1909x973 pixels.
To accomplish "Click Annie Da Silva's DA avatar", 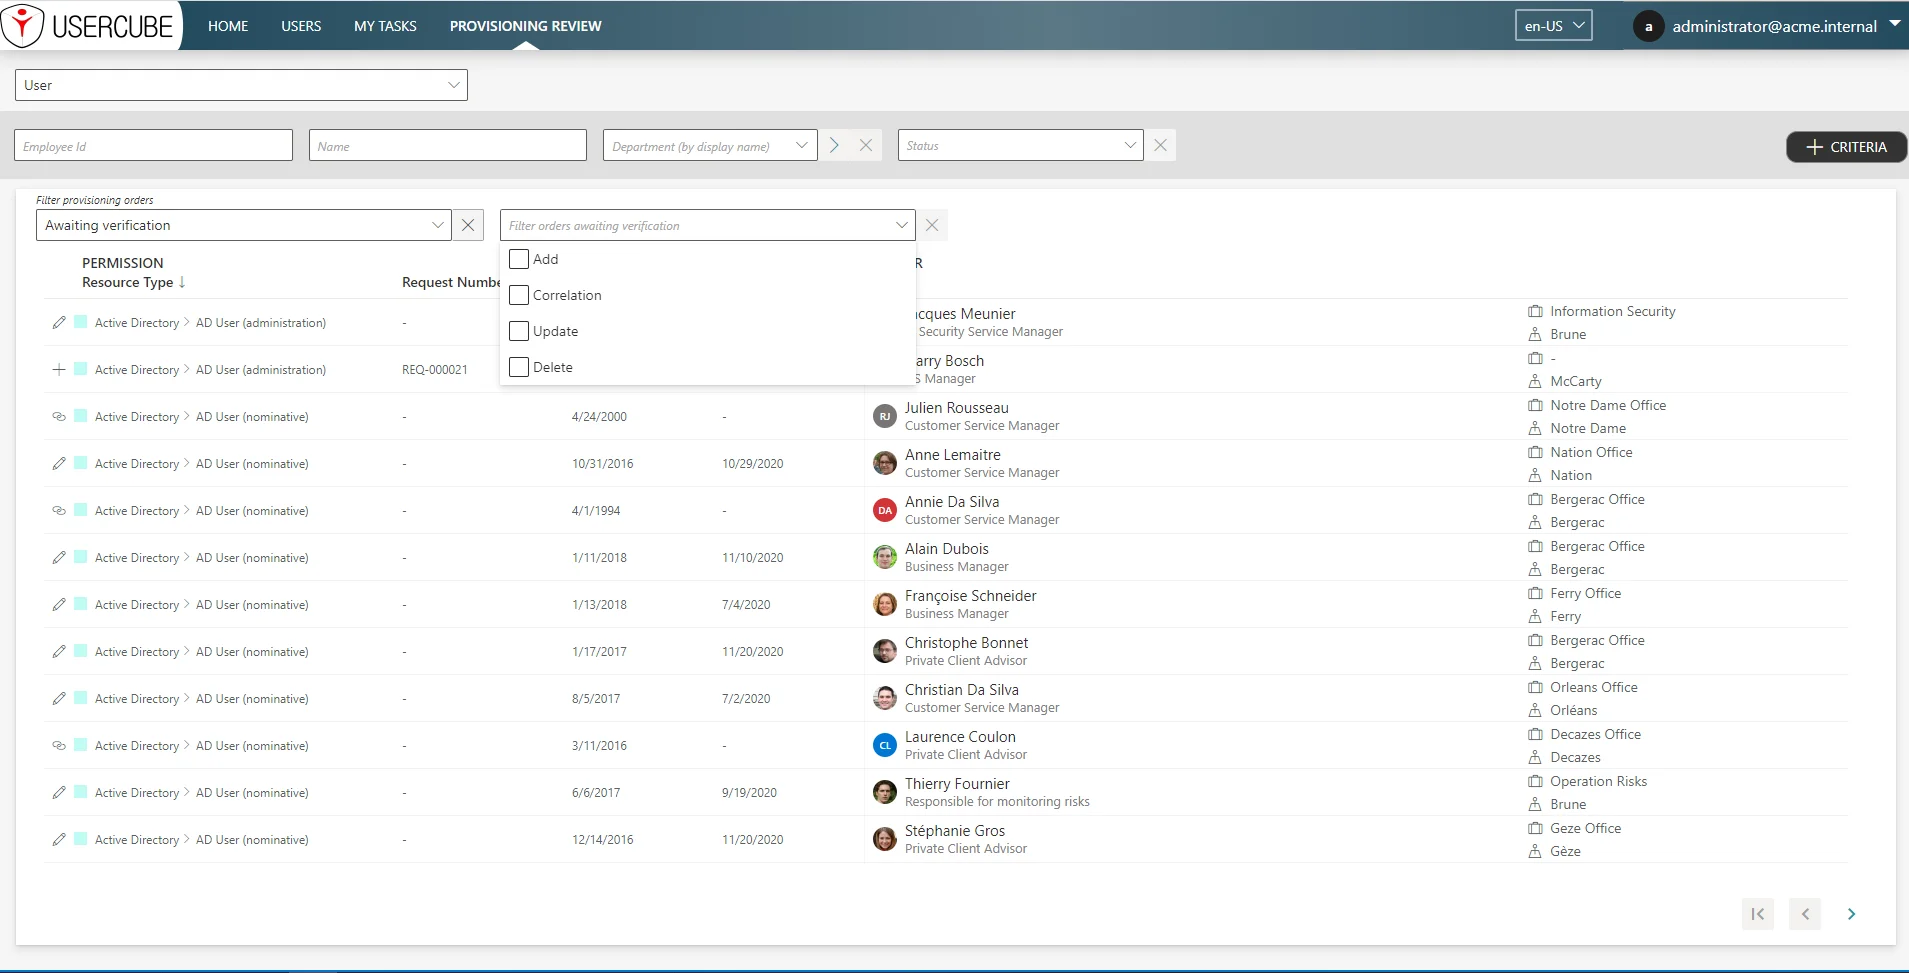I will coord(884,510).
